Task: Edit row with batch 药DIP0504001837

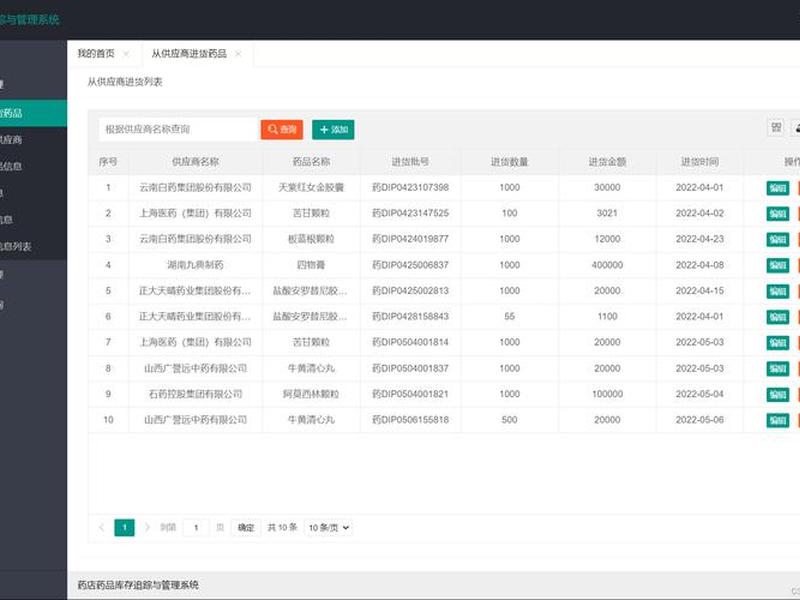Action: [x=778, y=368]
